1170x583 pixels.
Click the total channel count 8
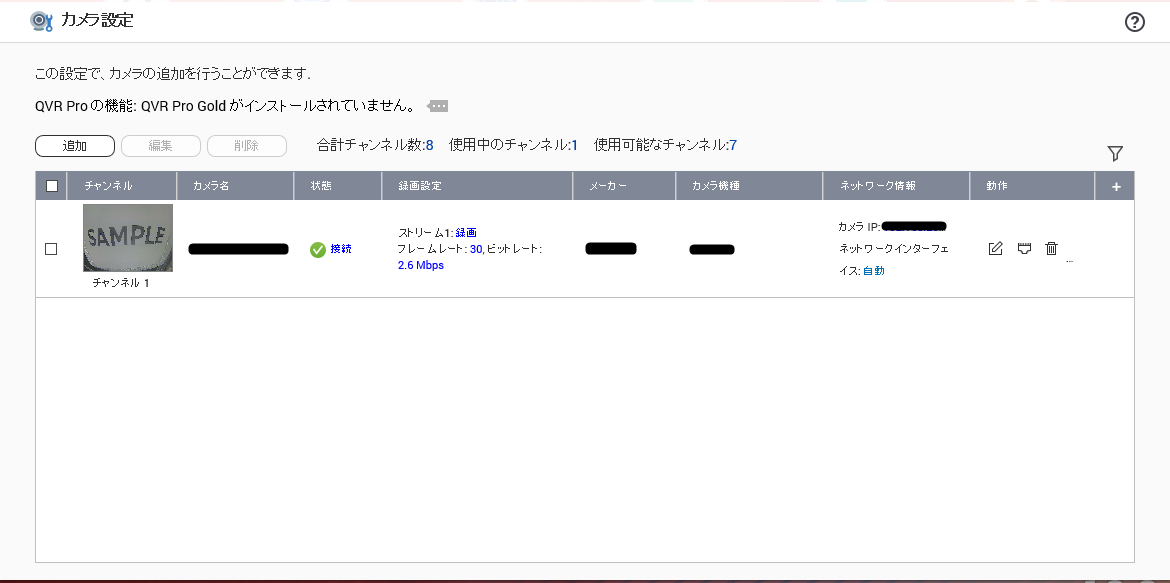430,146
